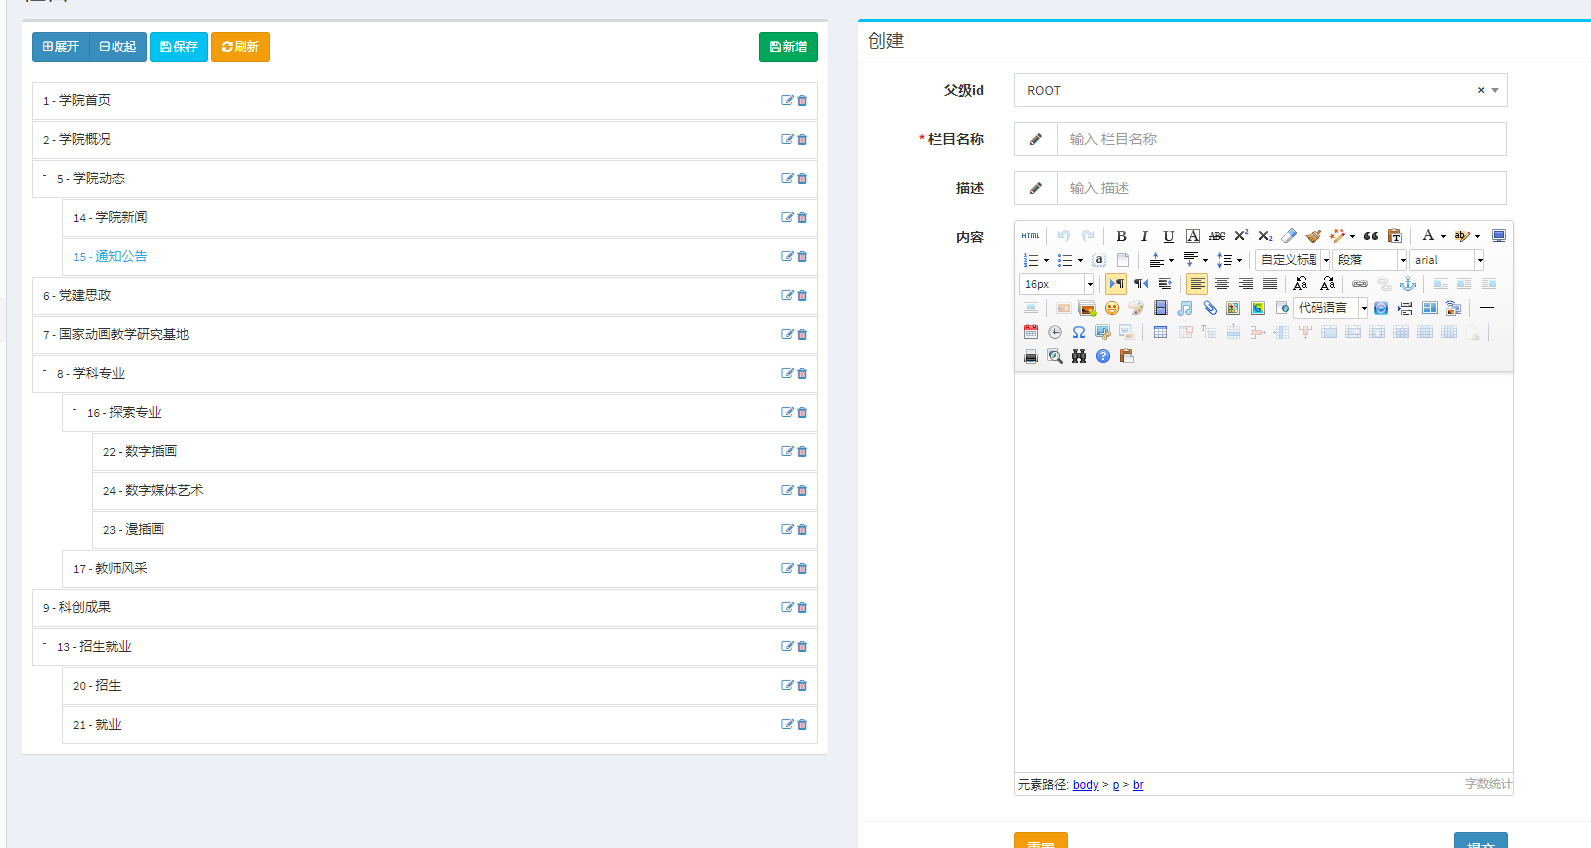Toggle strikethrough text formatting
The image size is (1591, 848).
click(1217, 236)
